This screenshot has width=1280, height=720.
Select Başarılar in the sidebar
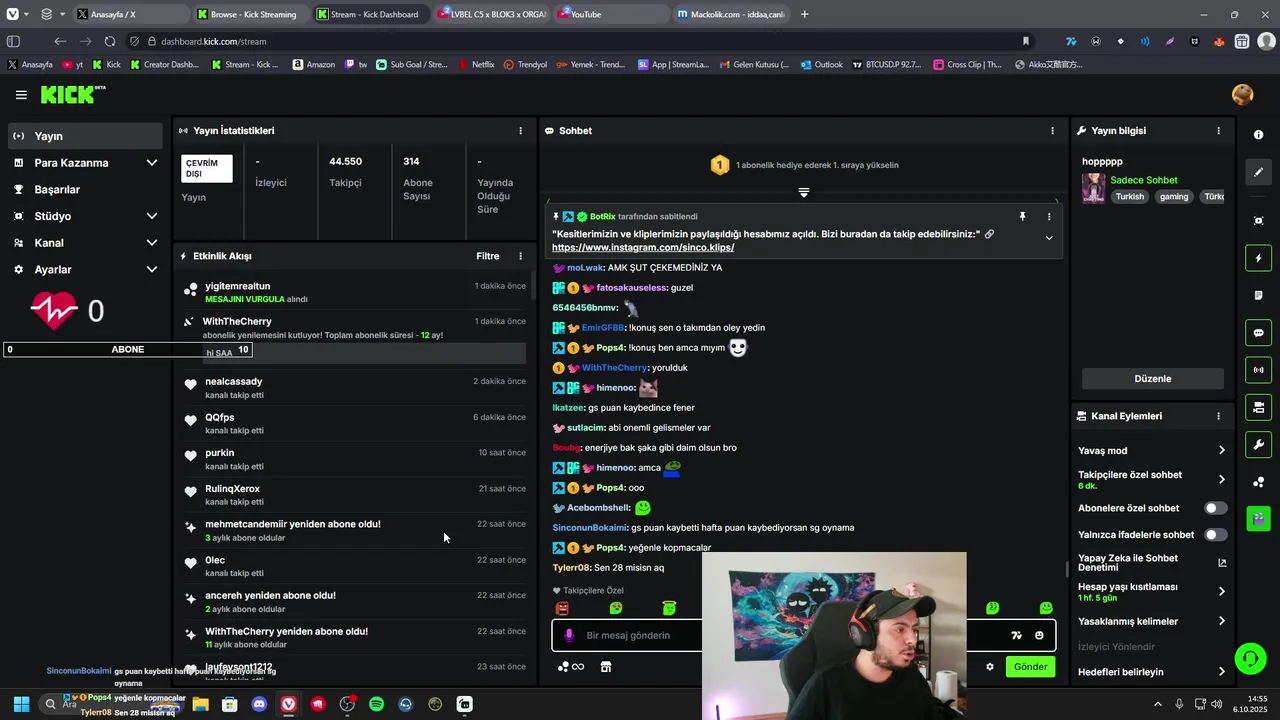click(85, 190)
